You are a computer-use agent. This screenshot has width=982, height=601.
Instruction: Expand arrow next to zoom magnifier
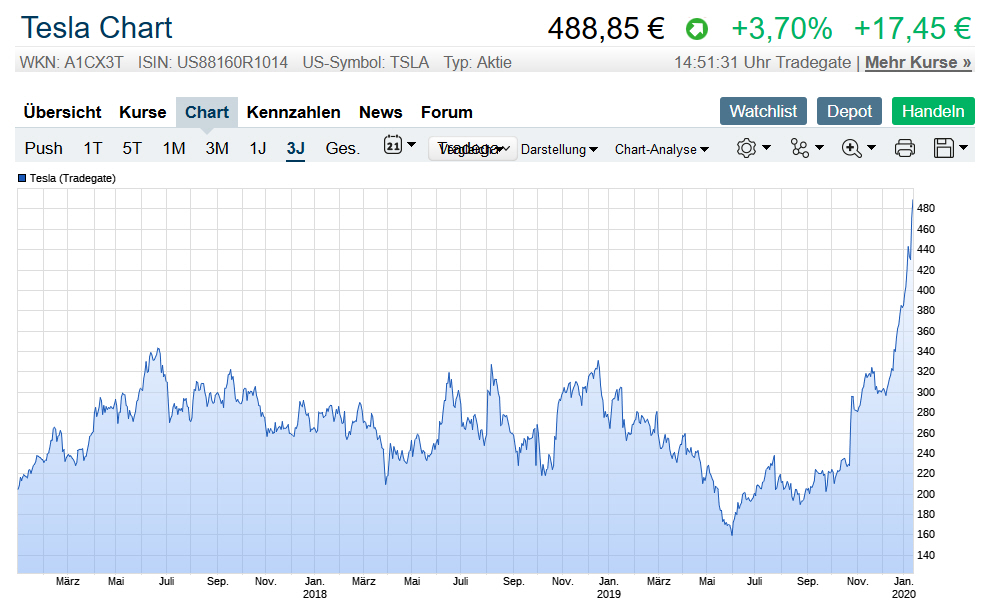[x=871, y=148]
